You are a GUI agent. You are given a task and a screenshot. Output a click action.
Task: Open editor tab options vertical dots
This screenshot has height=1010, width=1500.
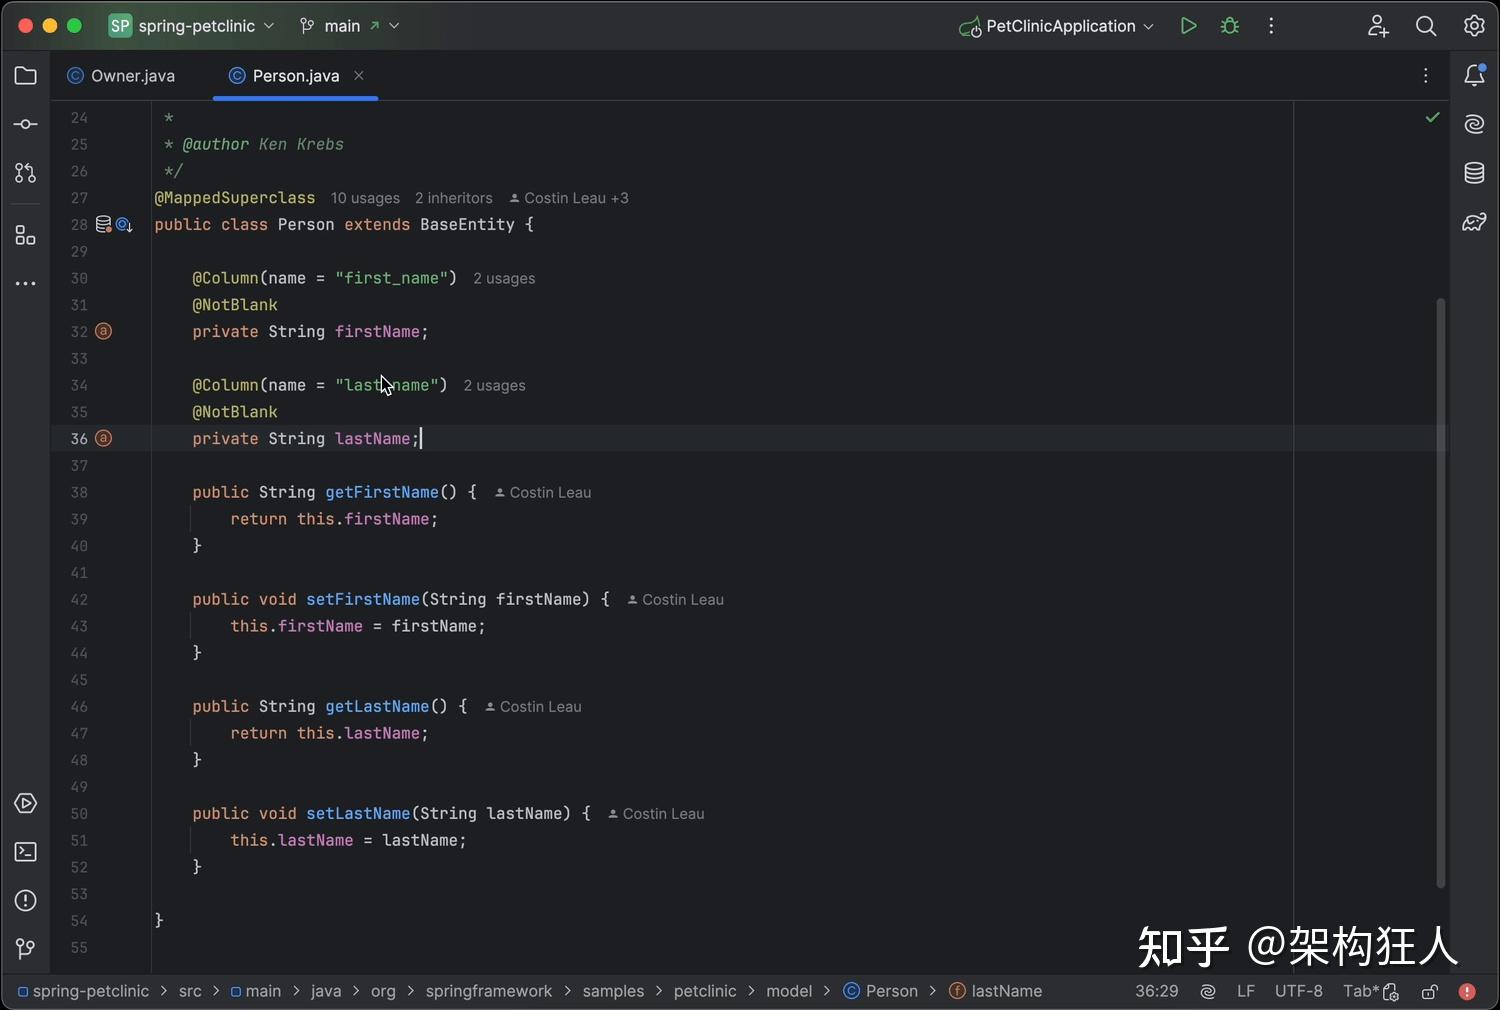(x=1426, y=76)
